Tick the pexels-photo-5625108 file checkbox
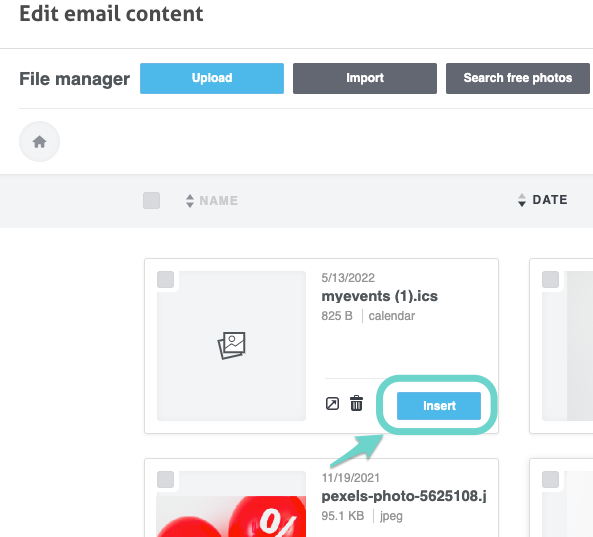This screenshot has height=537, width=593. 165,480
